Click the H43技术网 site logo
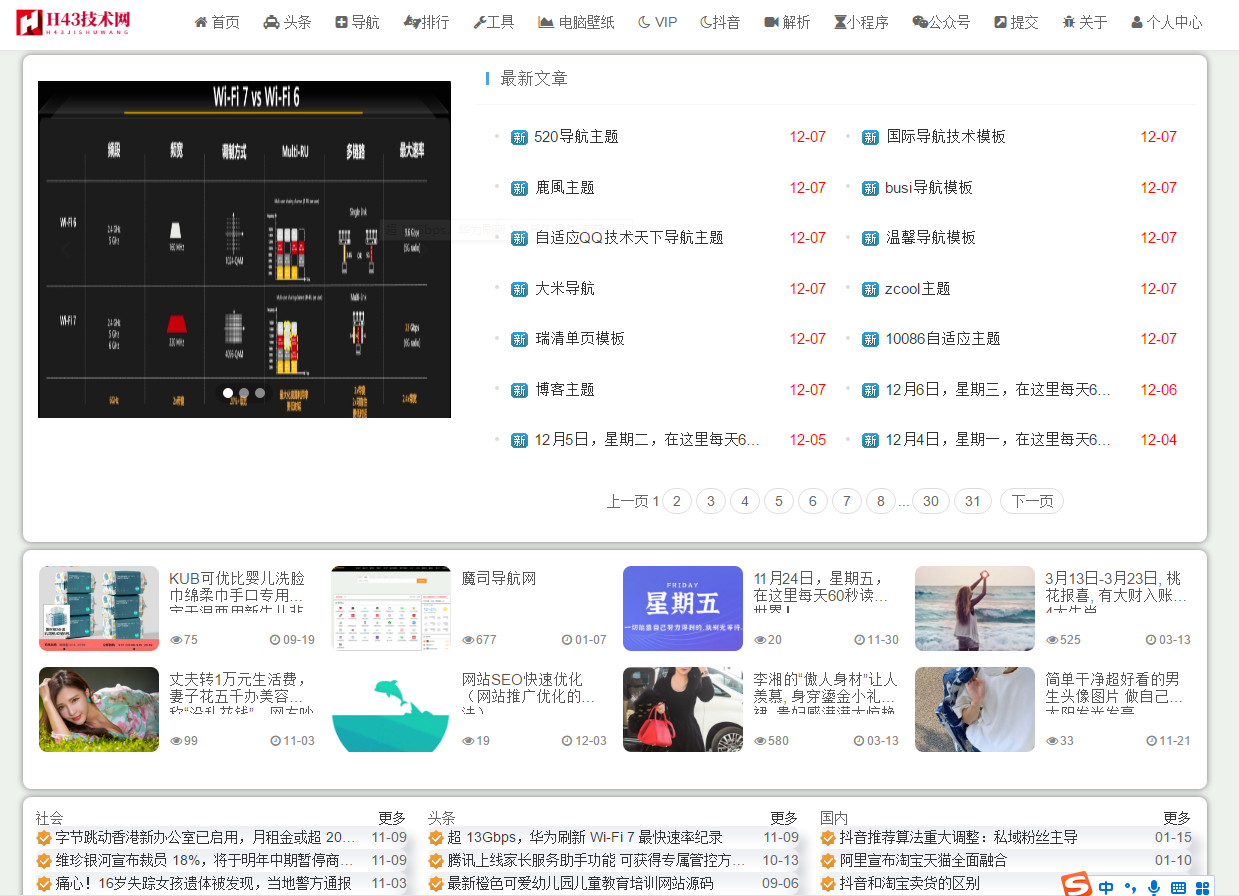Screen dimensions: 1239x896 (x=73, y=22)
